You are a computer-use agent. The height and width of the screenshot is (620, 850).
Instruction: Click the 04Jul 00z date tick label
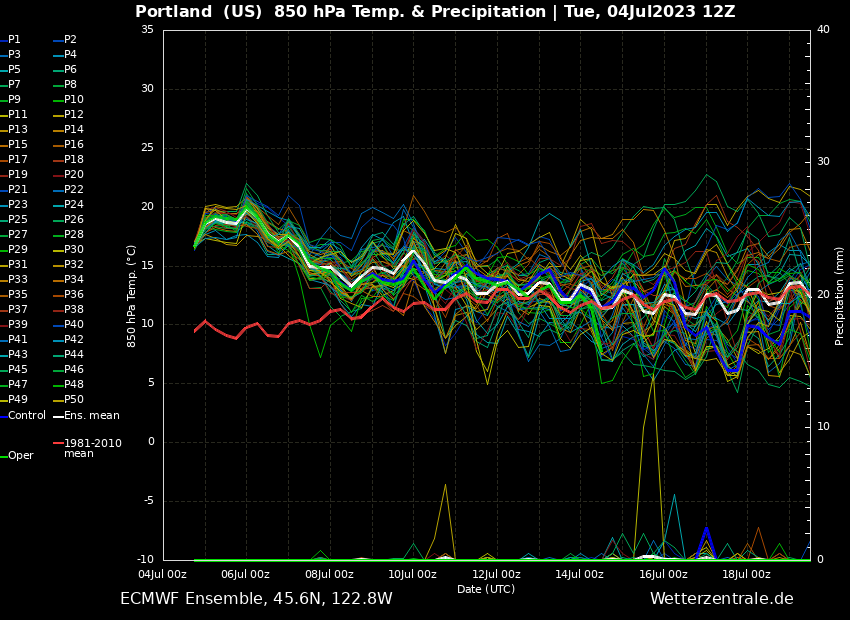[x=162, y=574]
